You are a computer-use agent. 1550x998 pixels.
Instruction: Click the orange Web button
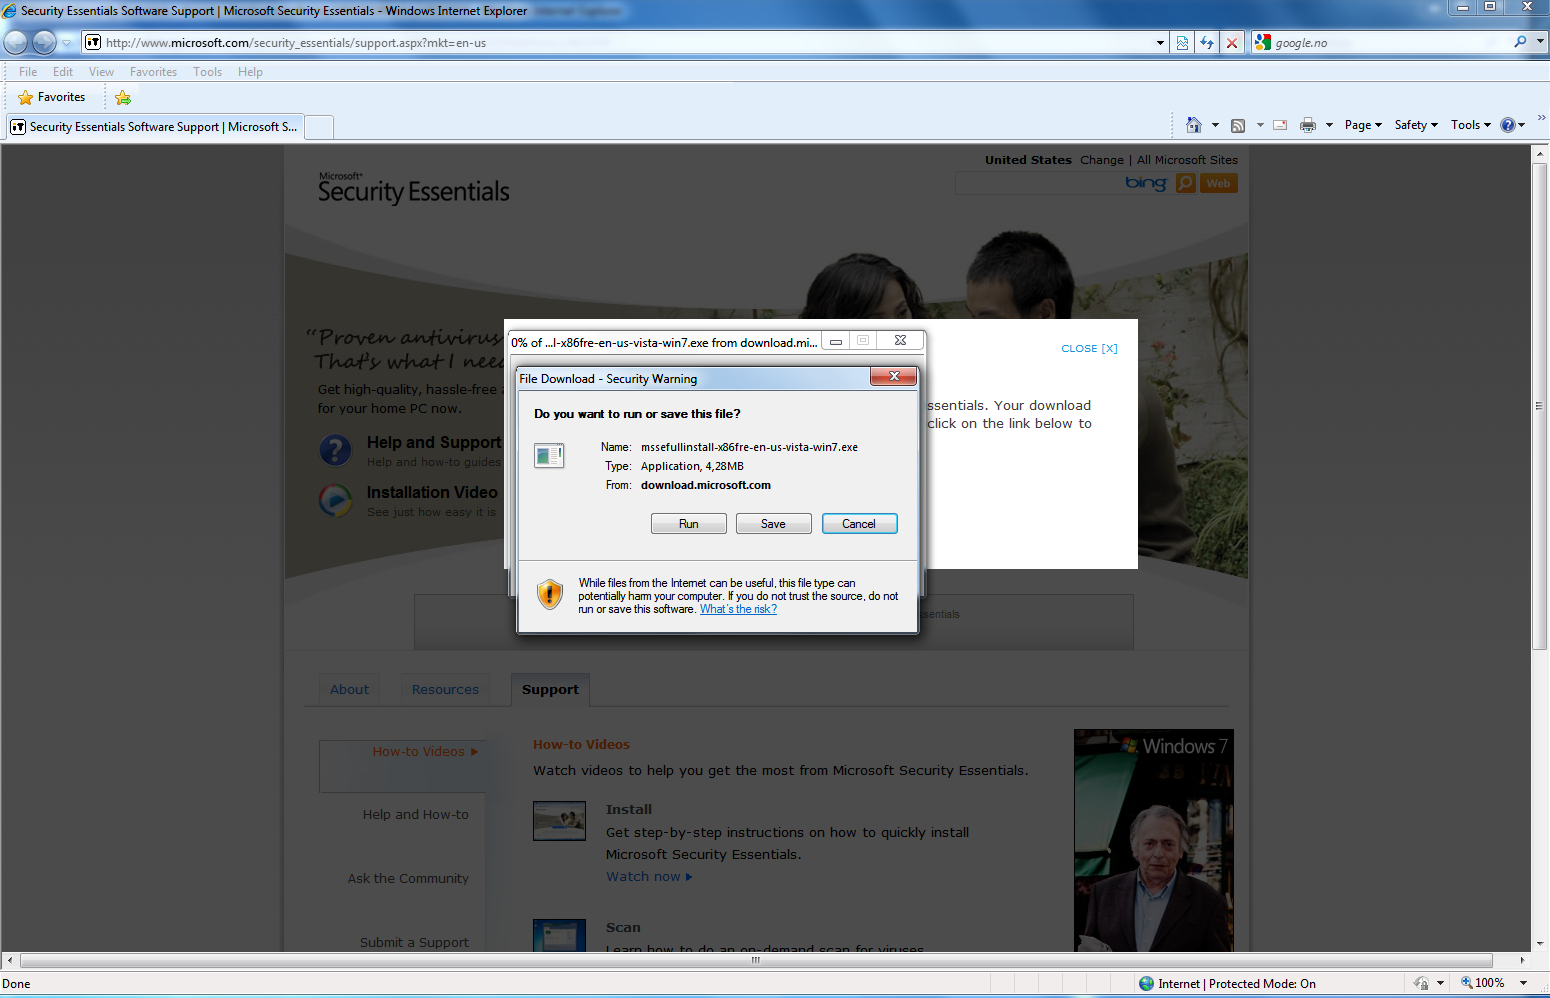point(1218,183)
